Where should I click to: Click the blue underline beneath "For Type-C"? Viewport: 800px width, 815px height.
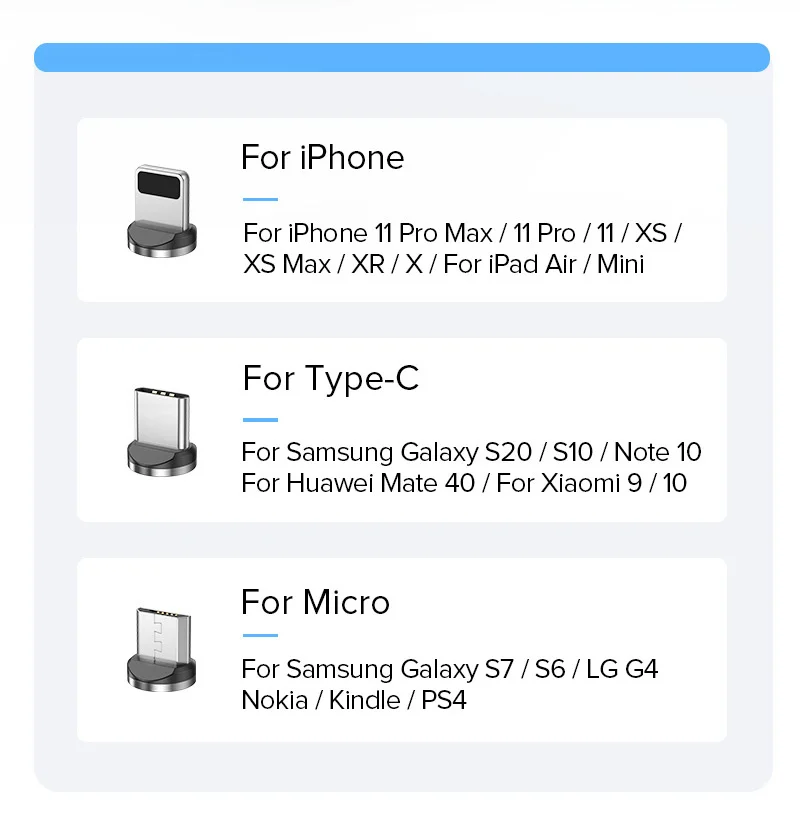[x=260, y=420]
